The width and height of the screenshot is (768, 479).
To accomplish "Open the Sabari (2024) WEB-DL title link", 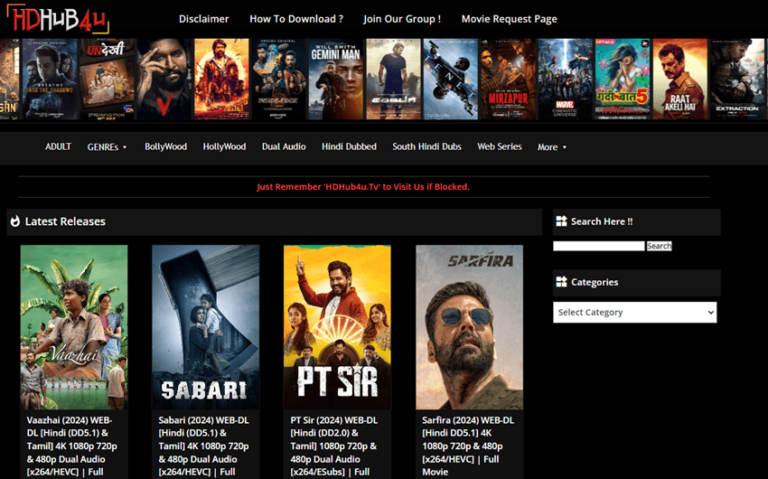I will click(204, 446).
